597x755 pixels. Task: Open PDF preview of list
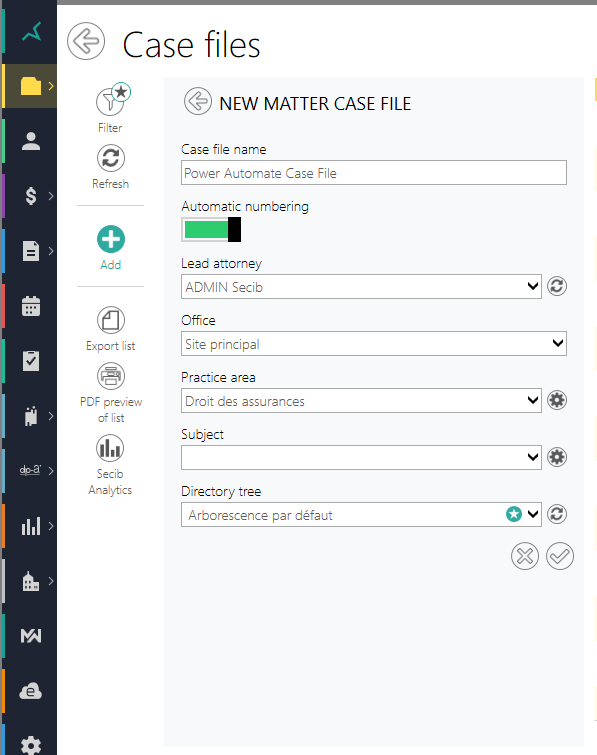(x=111, y=393)
